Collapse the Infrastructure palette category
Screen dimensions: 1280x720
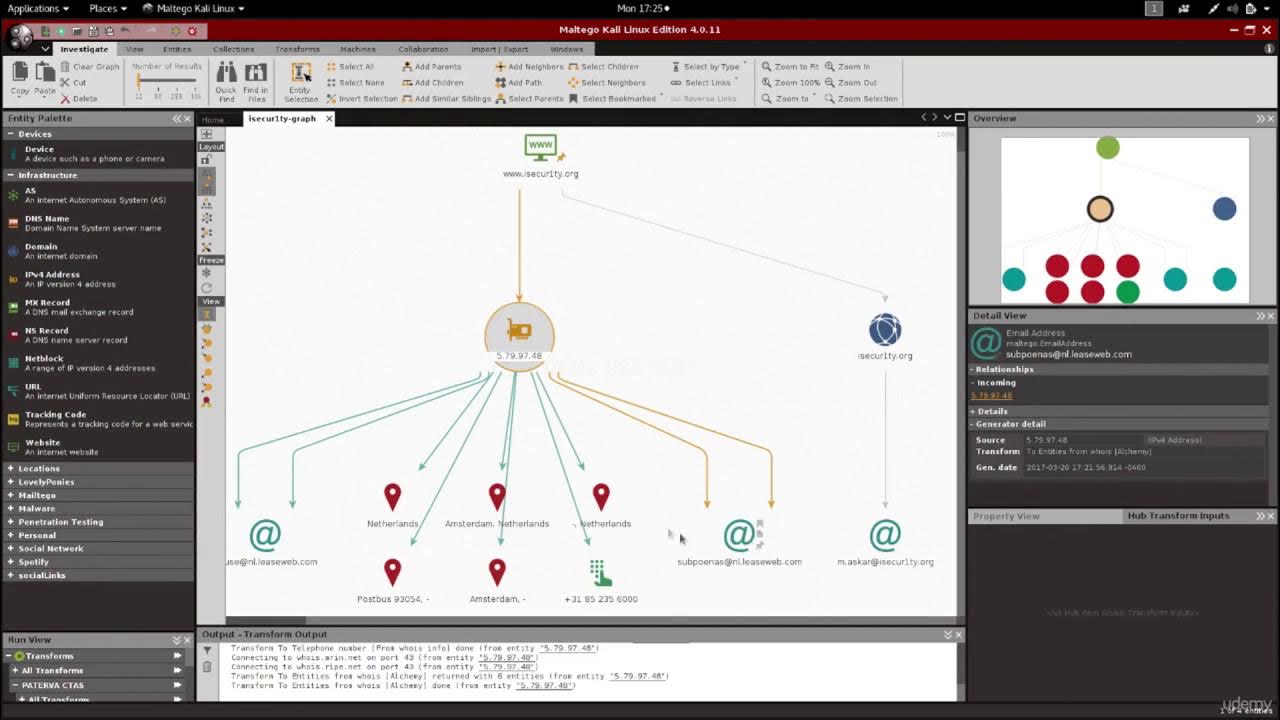click(11, 175)
